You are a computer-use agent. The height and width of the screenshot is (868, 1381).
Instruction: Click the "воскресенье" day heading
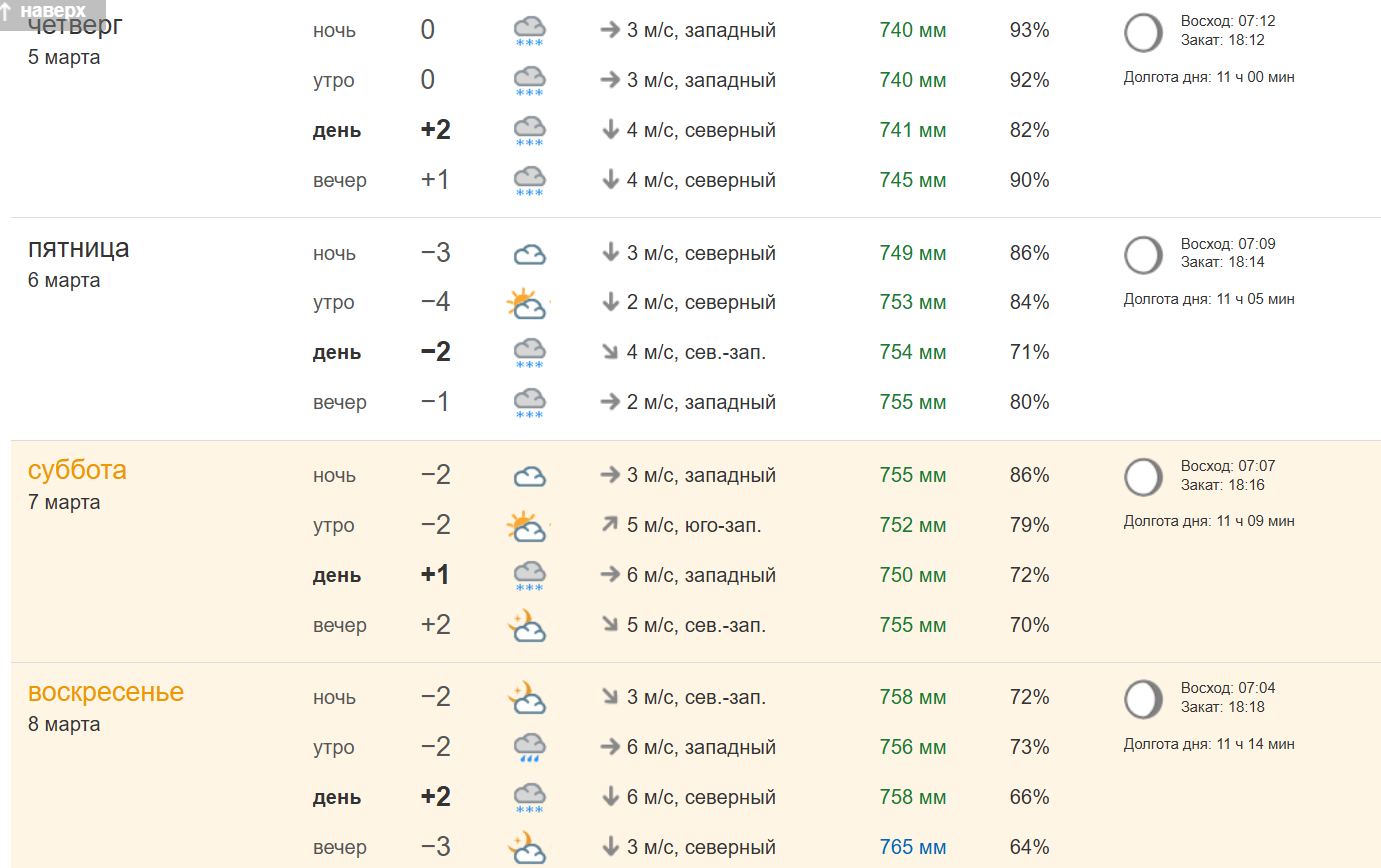(106, 692)
